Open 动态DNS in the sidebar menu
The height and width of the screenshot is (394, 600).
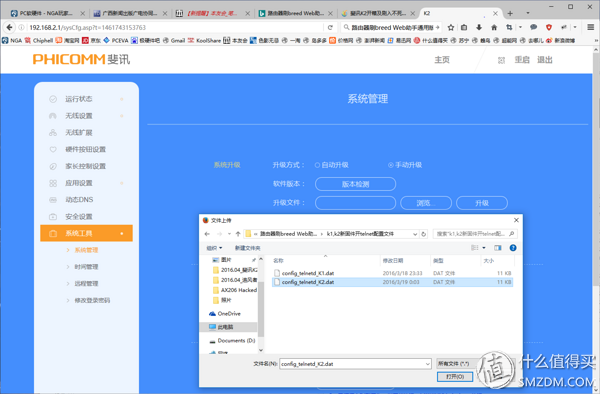coord(79,200)
